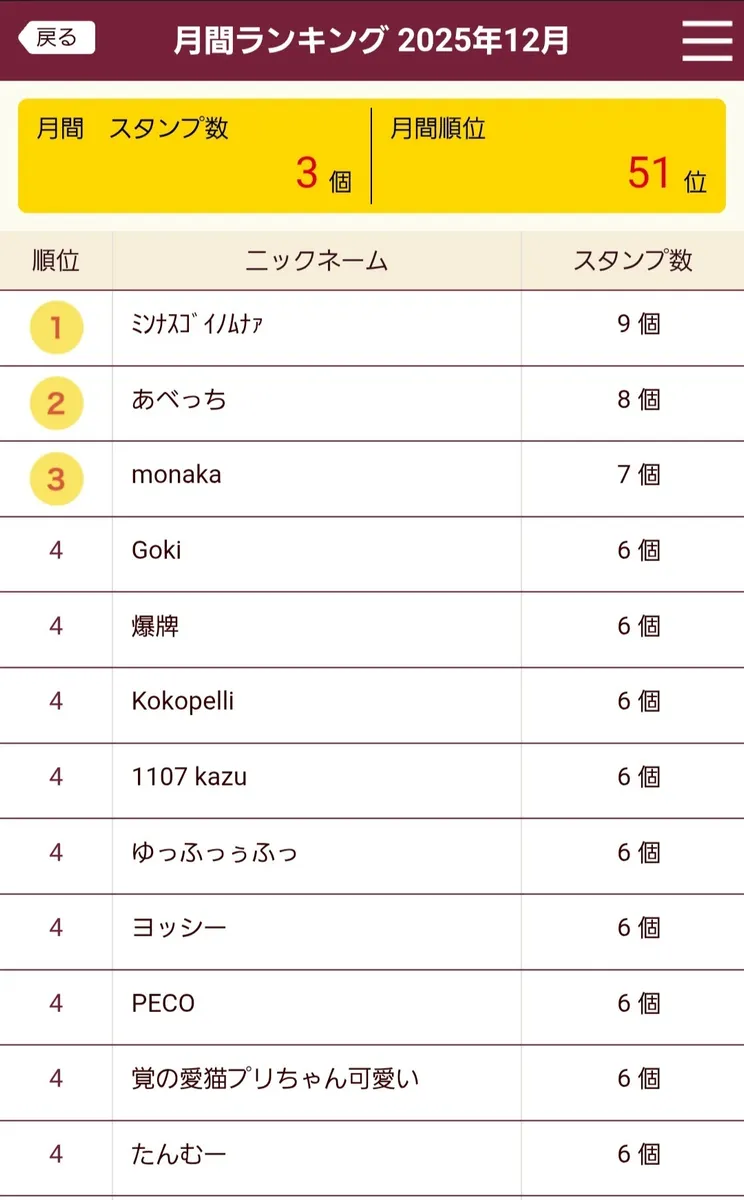Click the gold rank 1 medal
Image resolution: width=744 pixels, height=1200 pixels.
(56, 327)
